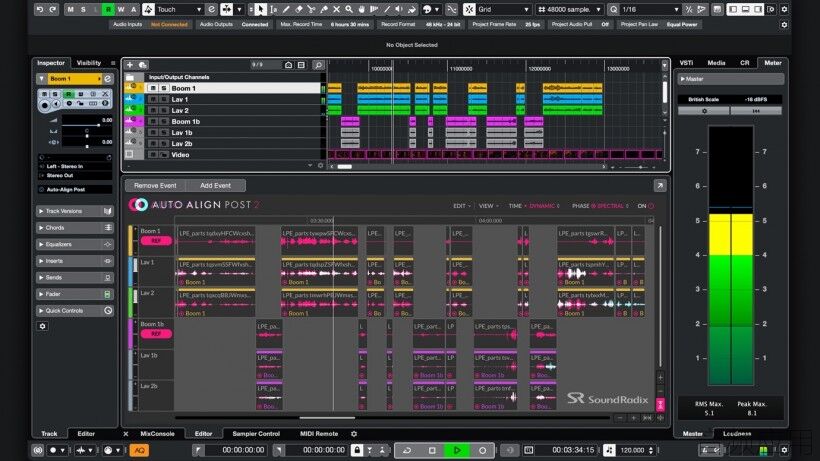Switch to the Media tab
The width and height of the screenshot is (820, 461).
click(716, 63)
